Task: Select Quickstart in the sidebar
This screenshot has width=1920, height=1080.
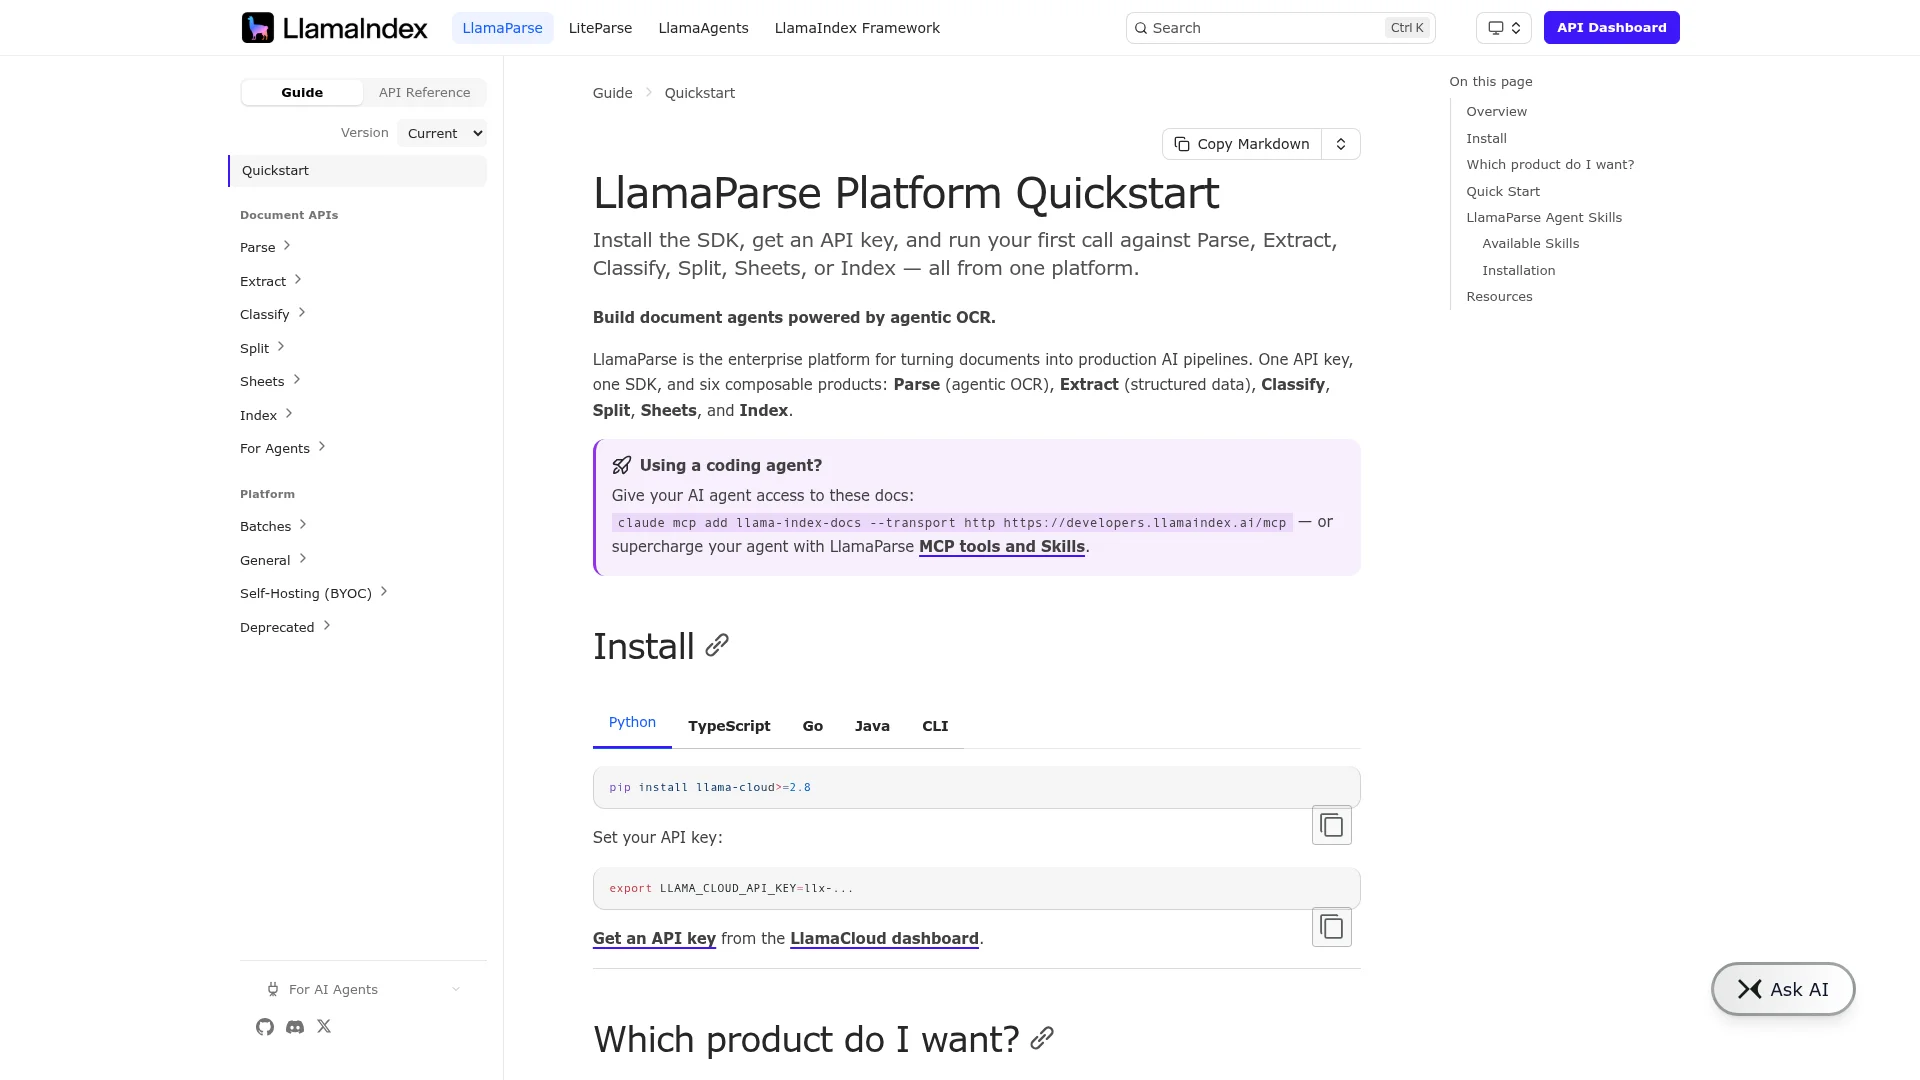Action: coord(358,171)
